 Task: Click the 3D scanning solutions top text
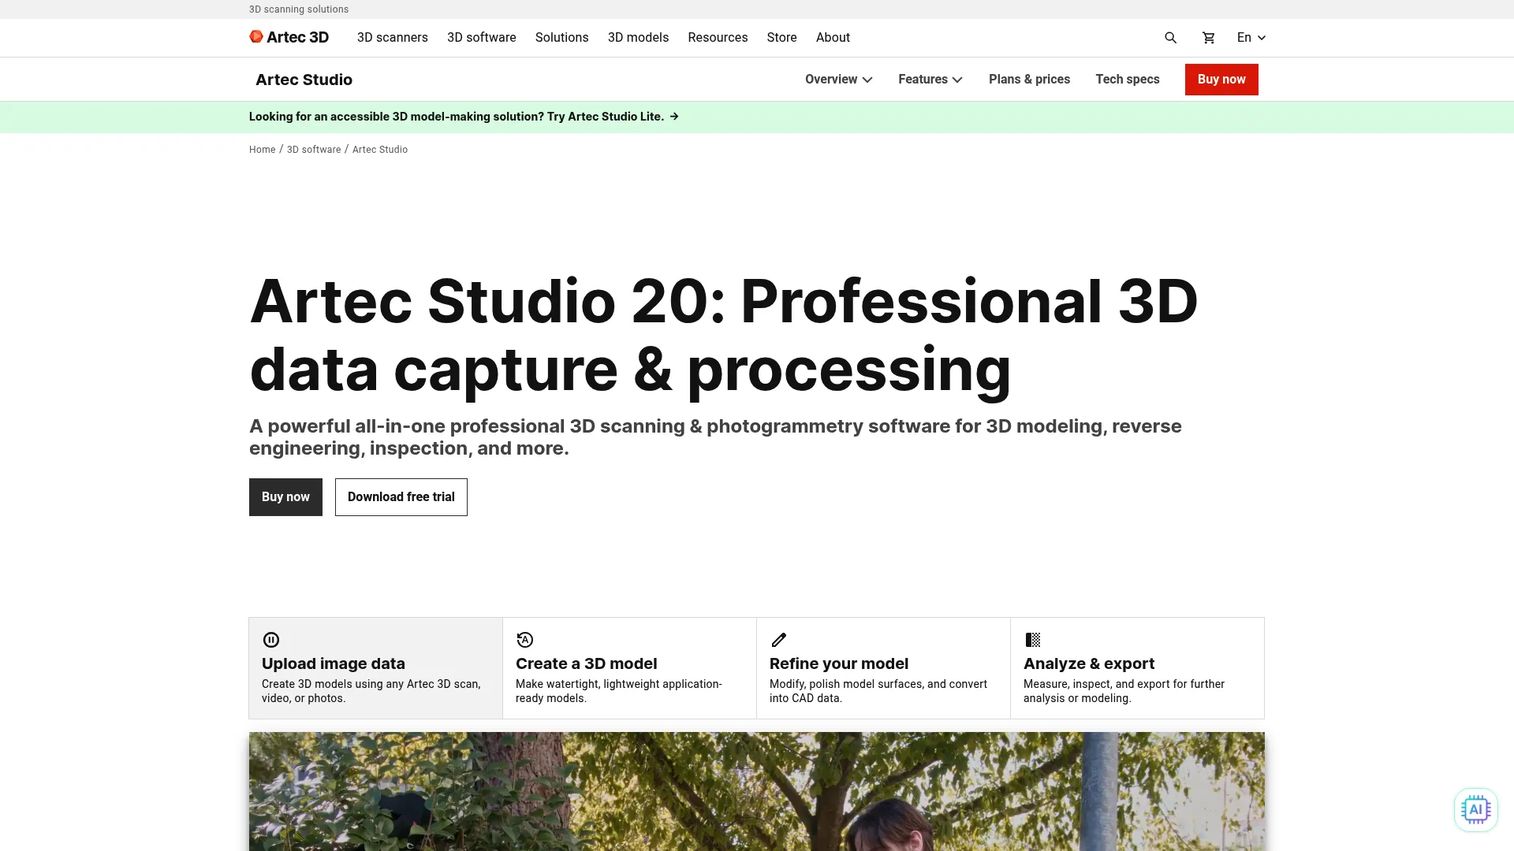coord(299,9)
